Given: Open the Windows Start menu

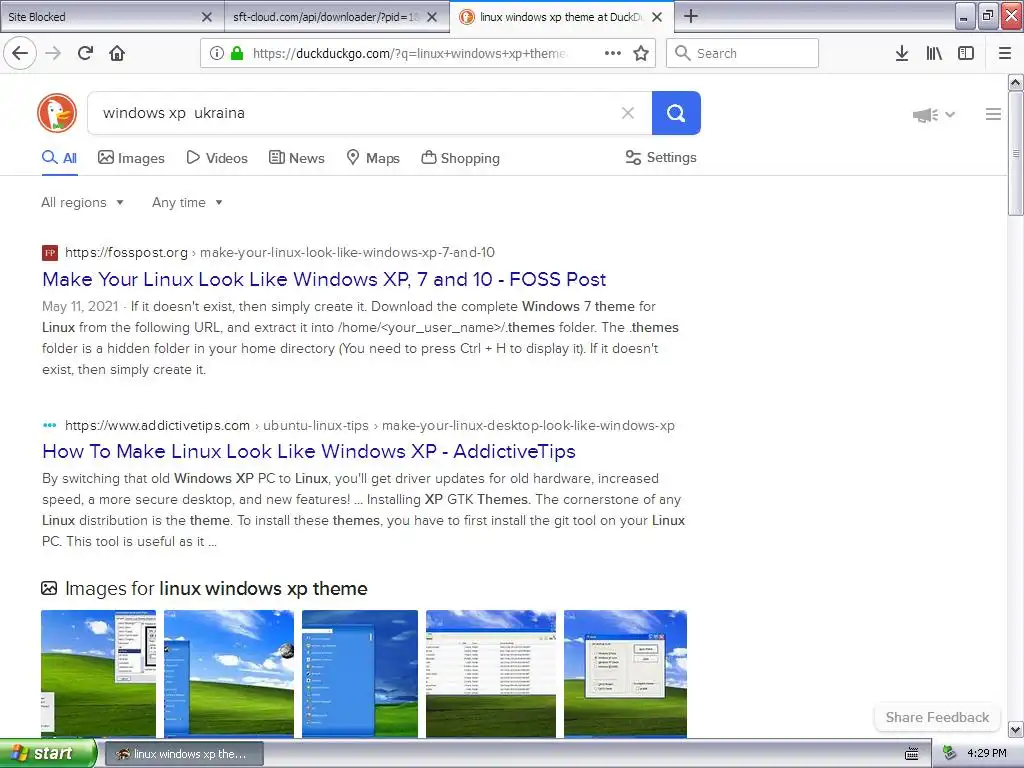Looking at the screenshot, I should click(x=48, y=753).
